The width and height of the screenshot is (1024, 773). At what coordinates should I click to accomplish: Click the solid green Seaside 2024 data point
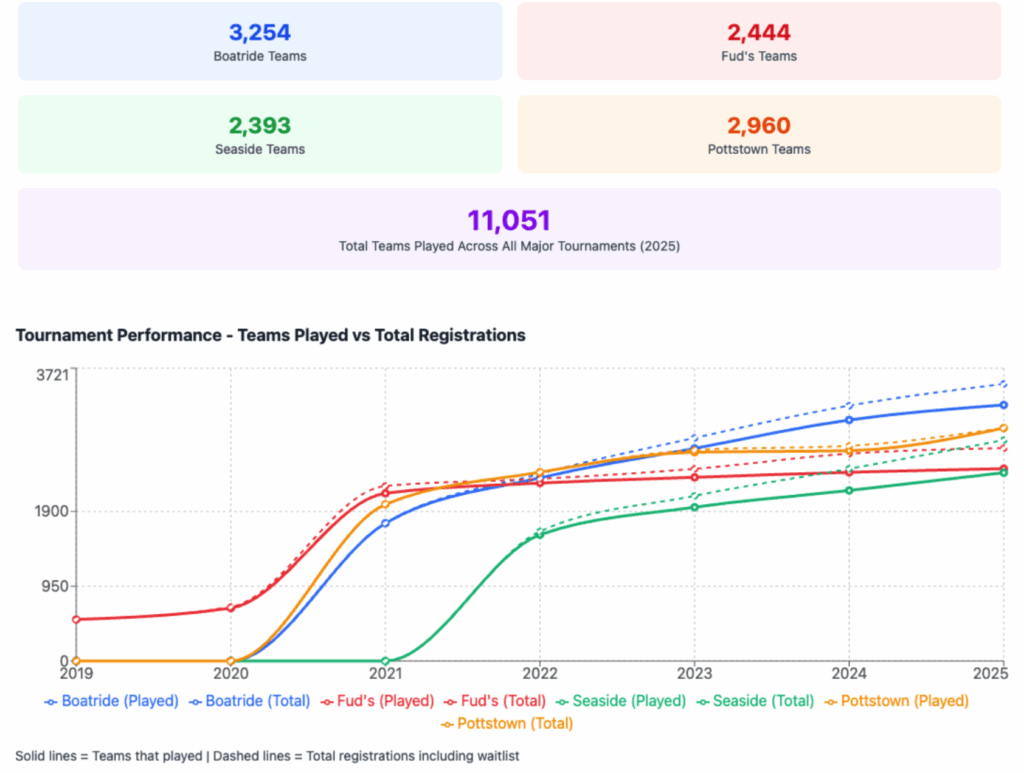(849, 490)
